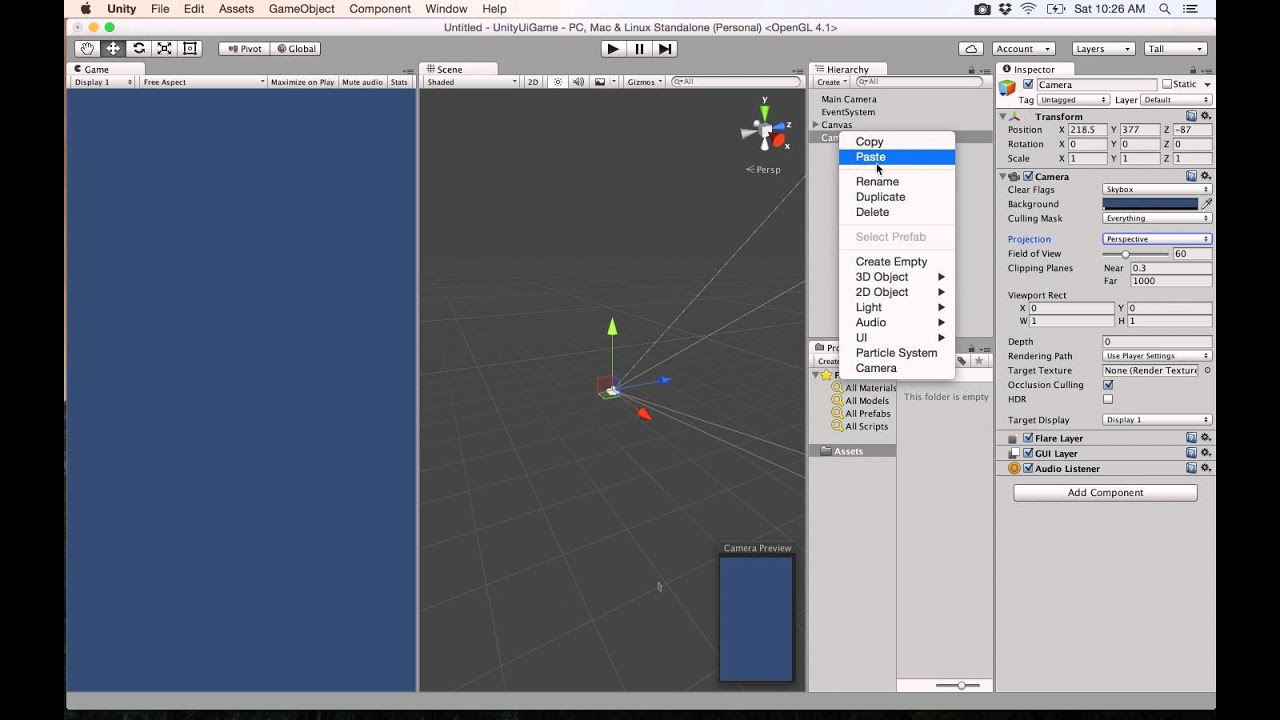Toggle Flare Layer component checkbox
1280x720 pixels.
(x=1027, y=438)
